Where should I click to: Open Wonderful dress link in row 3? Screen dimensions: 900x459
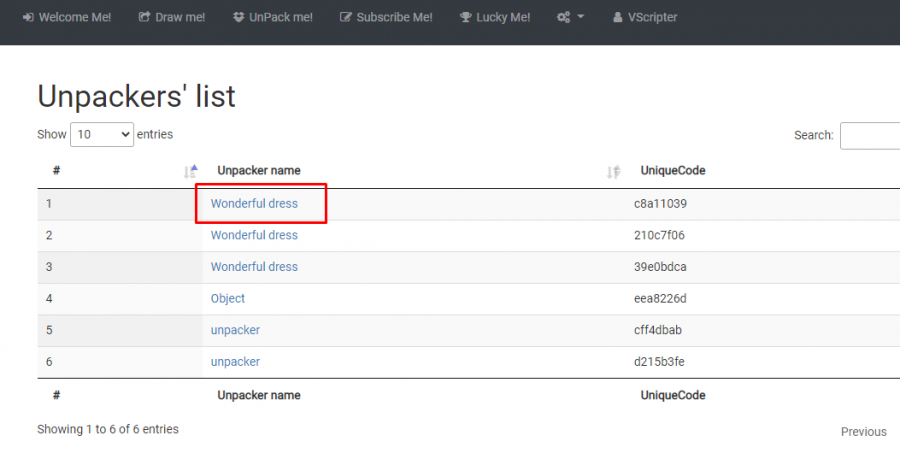pos(254,267)
